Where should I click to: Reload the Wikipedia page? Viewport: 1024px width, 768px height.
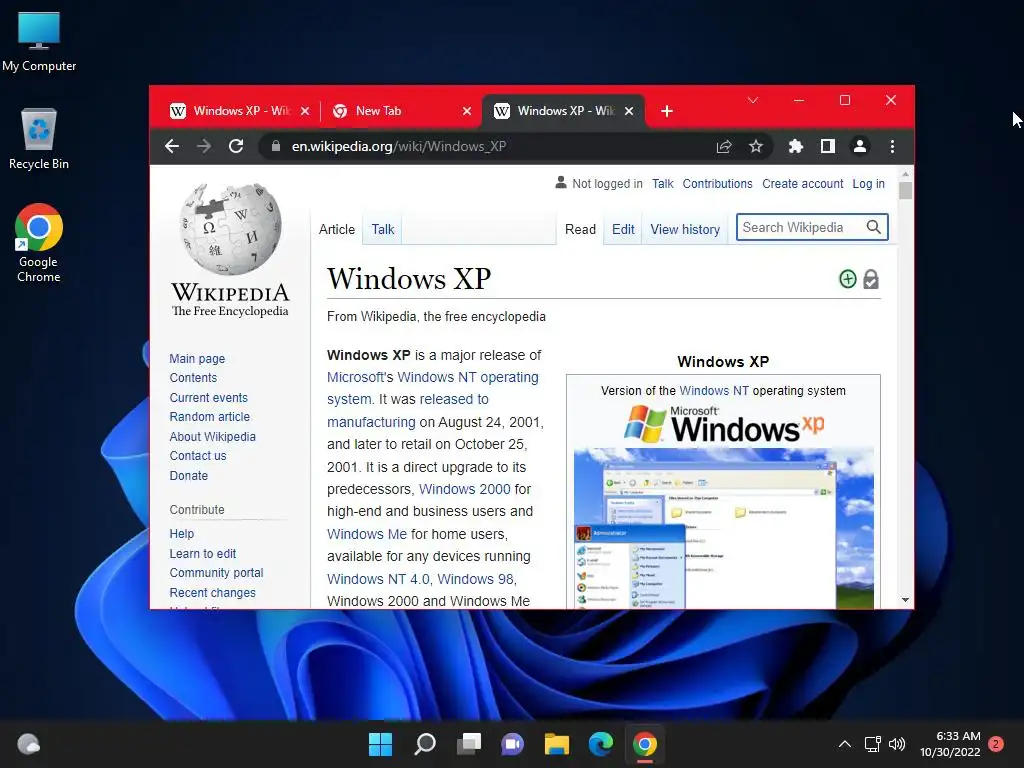pyautogui.click(x=236, y=146)
